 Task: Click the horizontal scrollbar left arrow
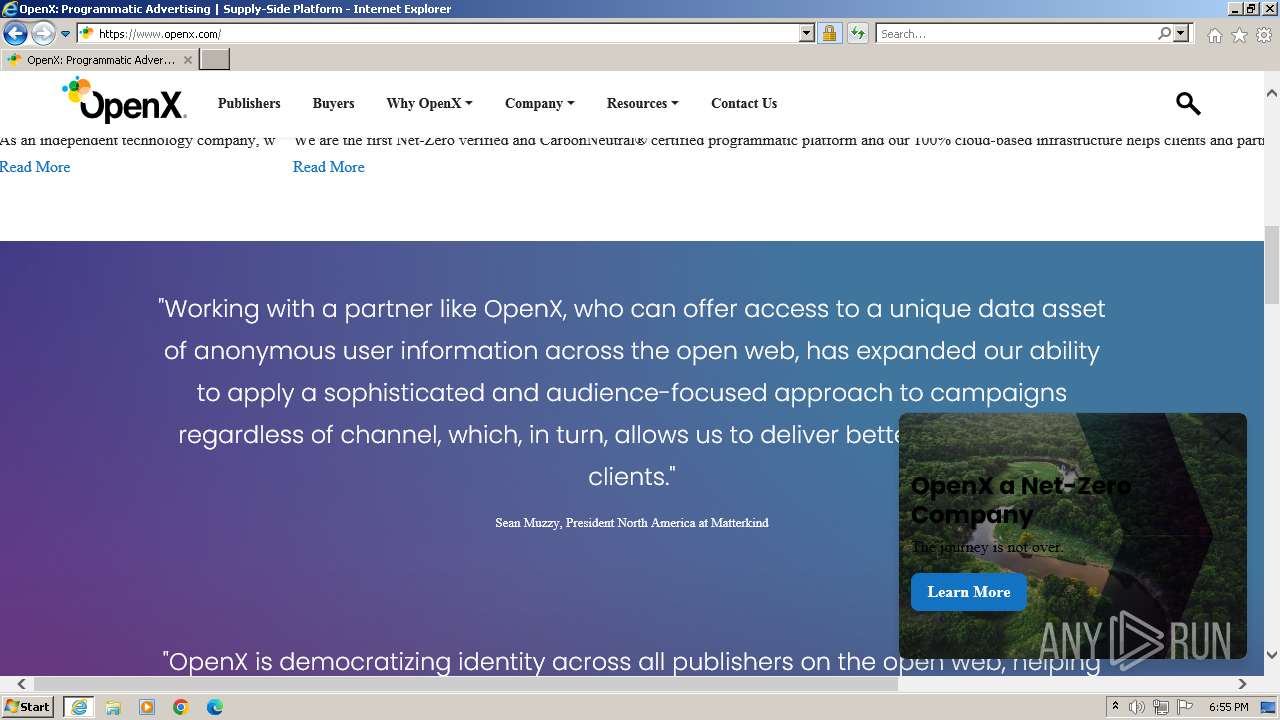click(21, 684)
